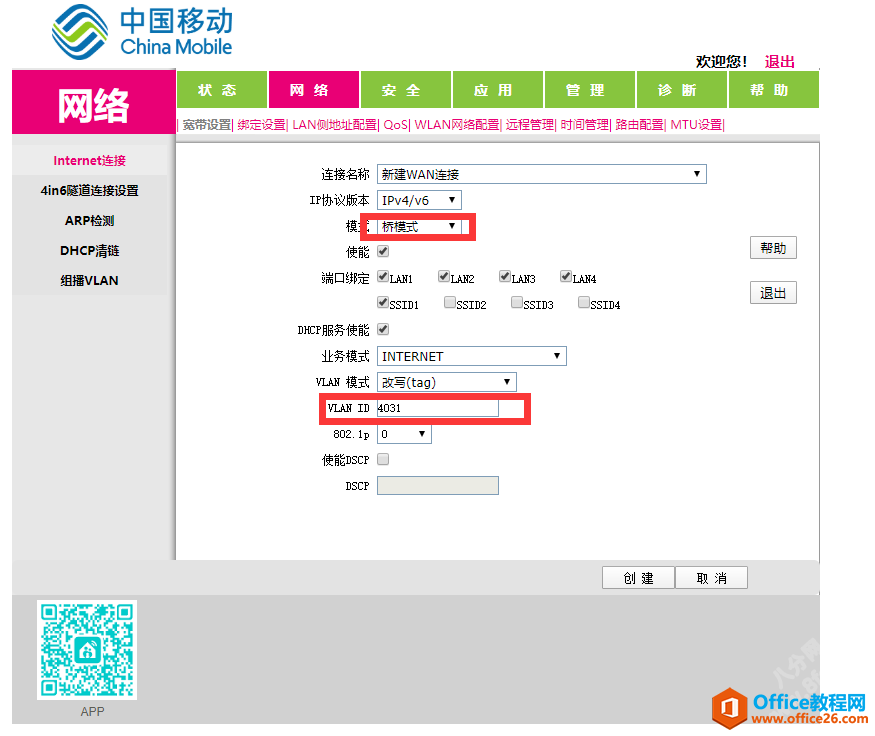Check the SSID3 binding checkbox
Screen dimensions: 875x736
click(517, 302)
